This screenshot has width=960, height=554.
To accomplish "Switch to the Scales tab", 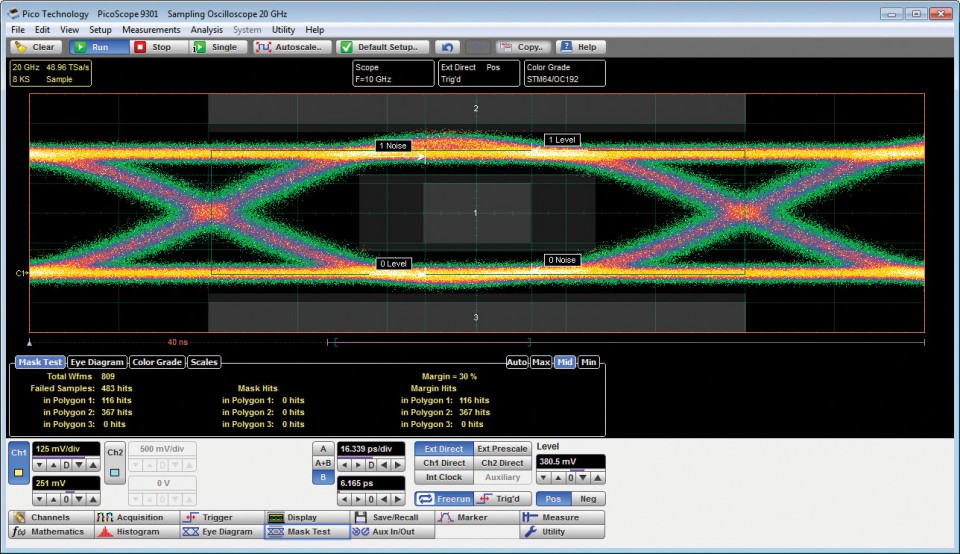I will coord(204,362).
